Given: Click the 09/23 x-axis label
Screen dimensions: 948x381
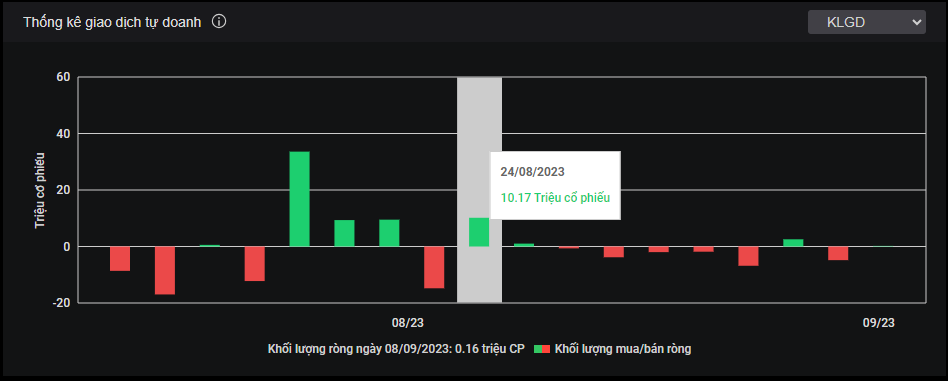Looking at the screenshot, I should pyautogui.click(x=878, y=323).
